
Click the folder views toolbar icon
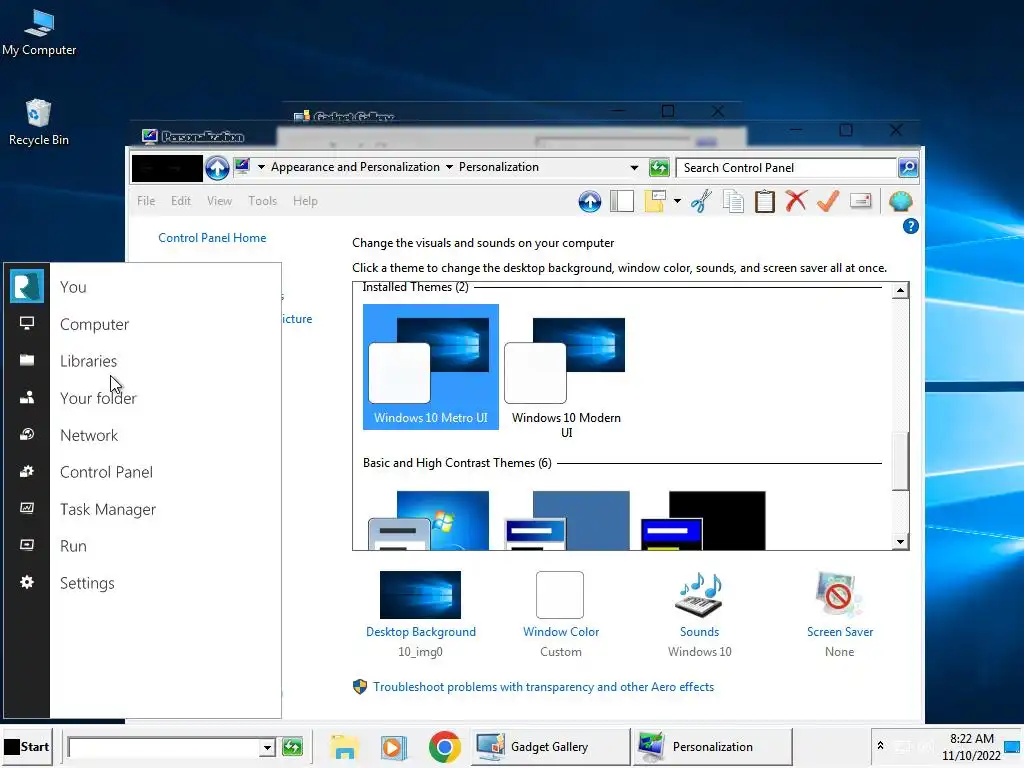click(655, 201)
